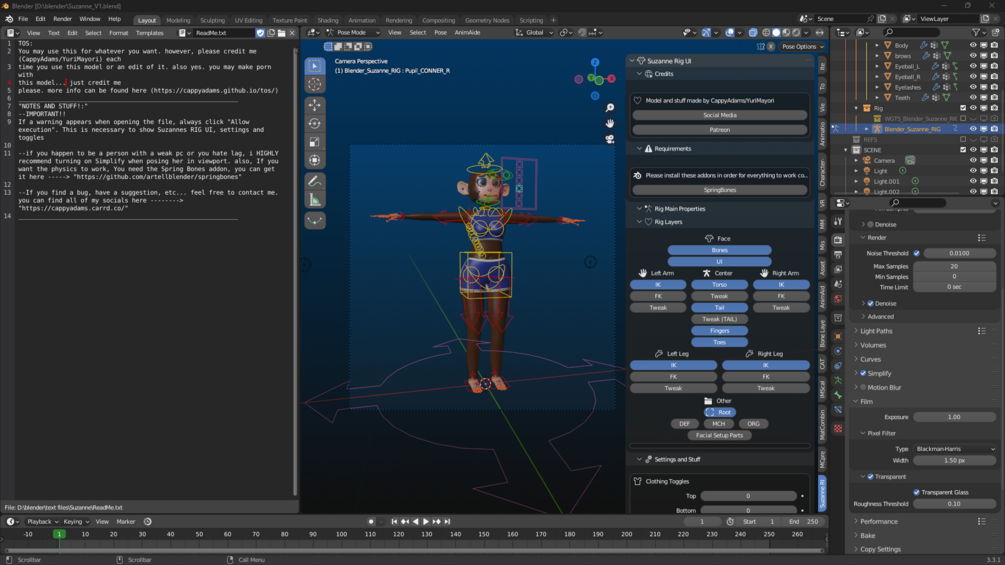Toggle the Fingers rig layer button
Image resolution: width=1005 pixels, height=565 pixels.
719,331
